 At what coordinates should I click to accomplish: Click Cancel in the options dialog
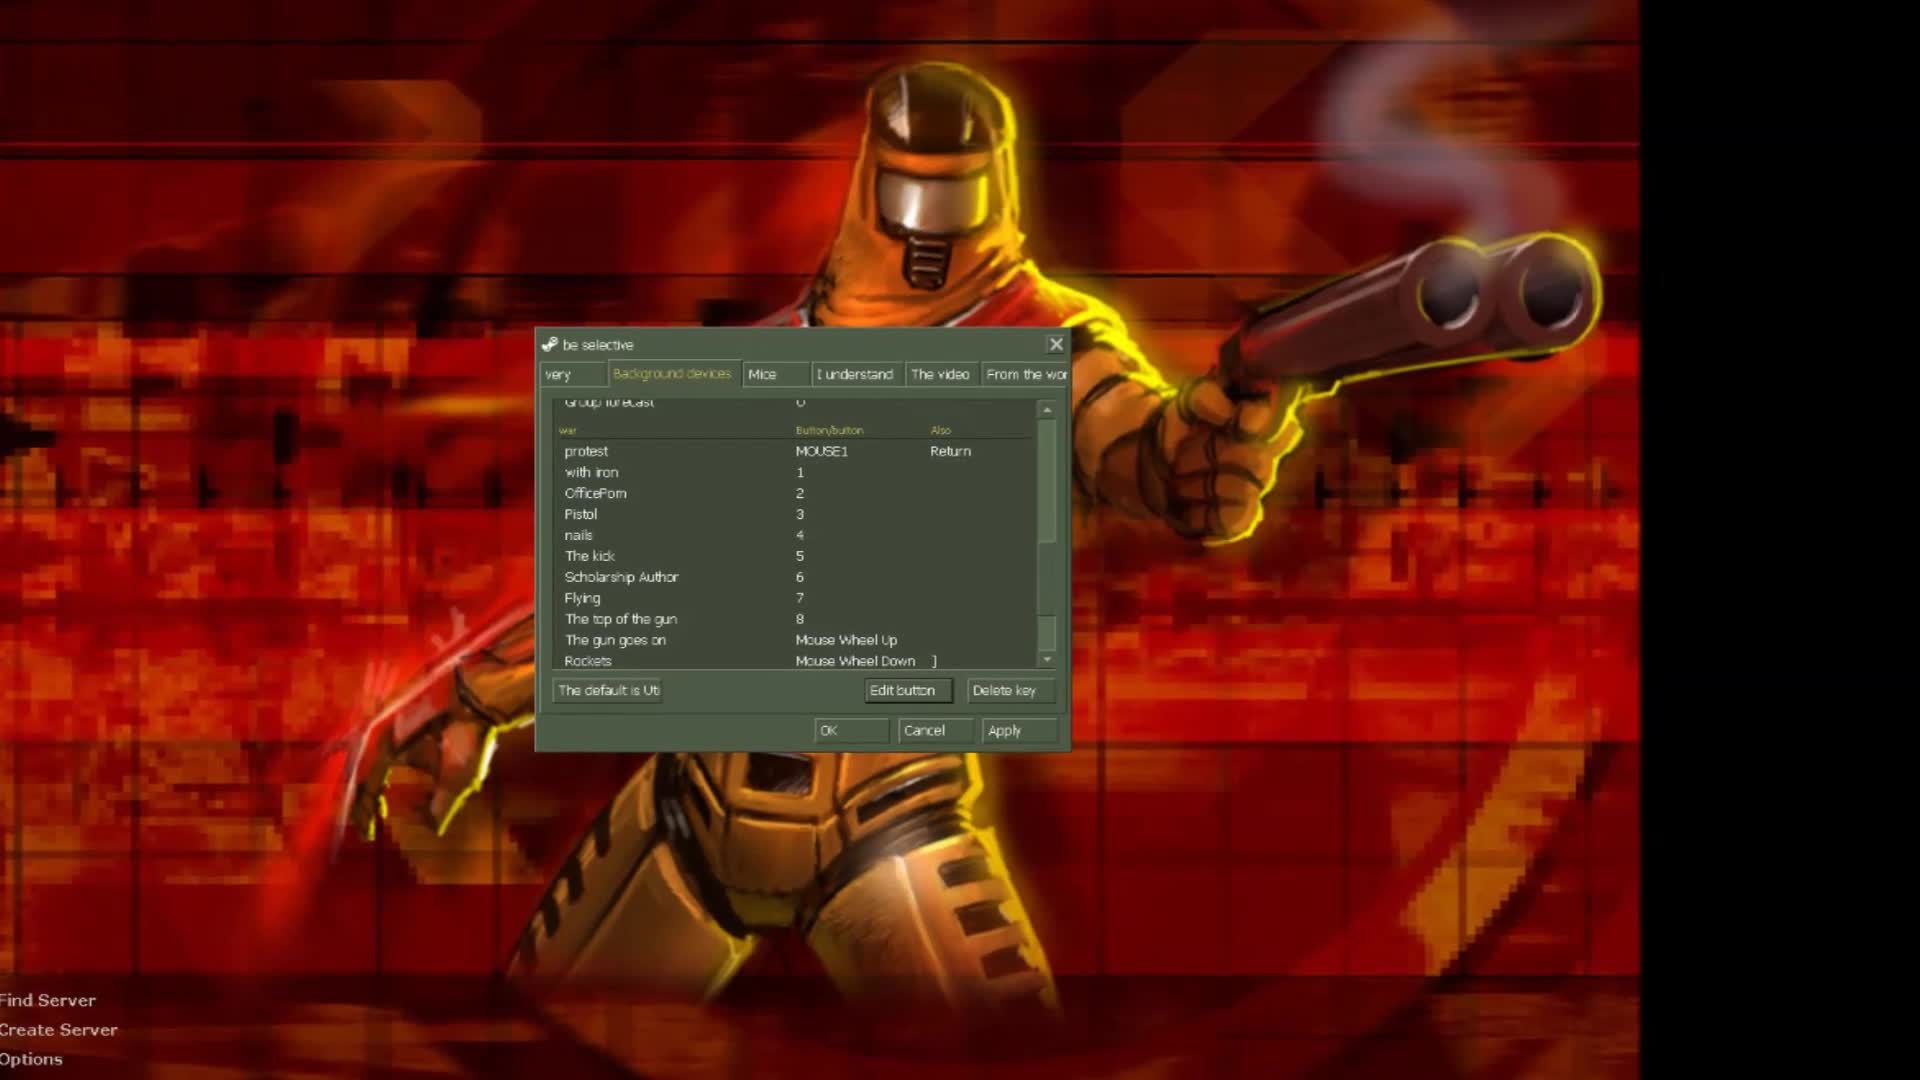(935, 730)
